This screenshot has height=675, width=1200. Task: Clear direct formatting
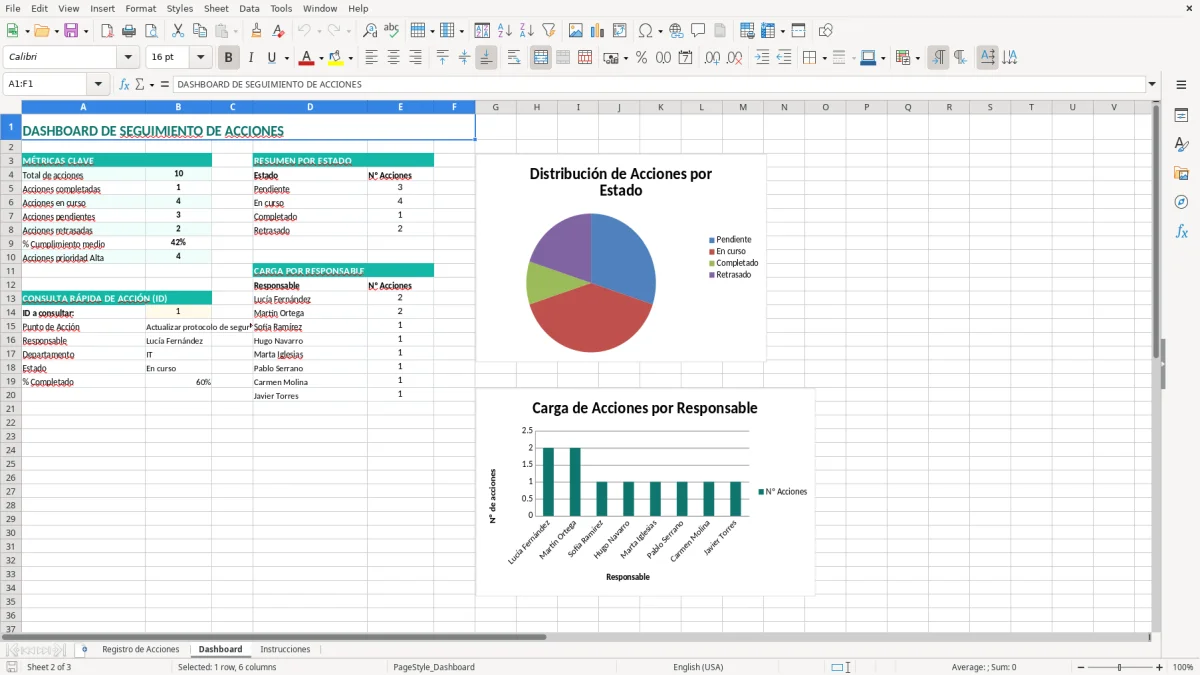[x=279, y=31]
